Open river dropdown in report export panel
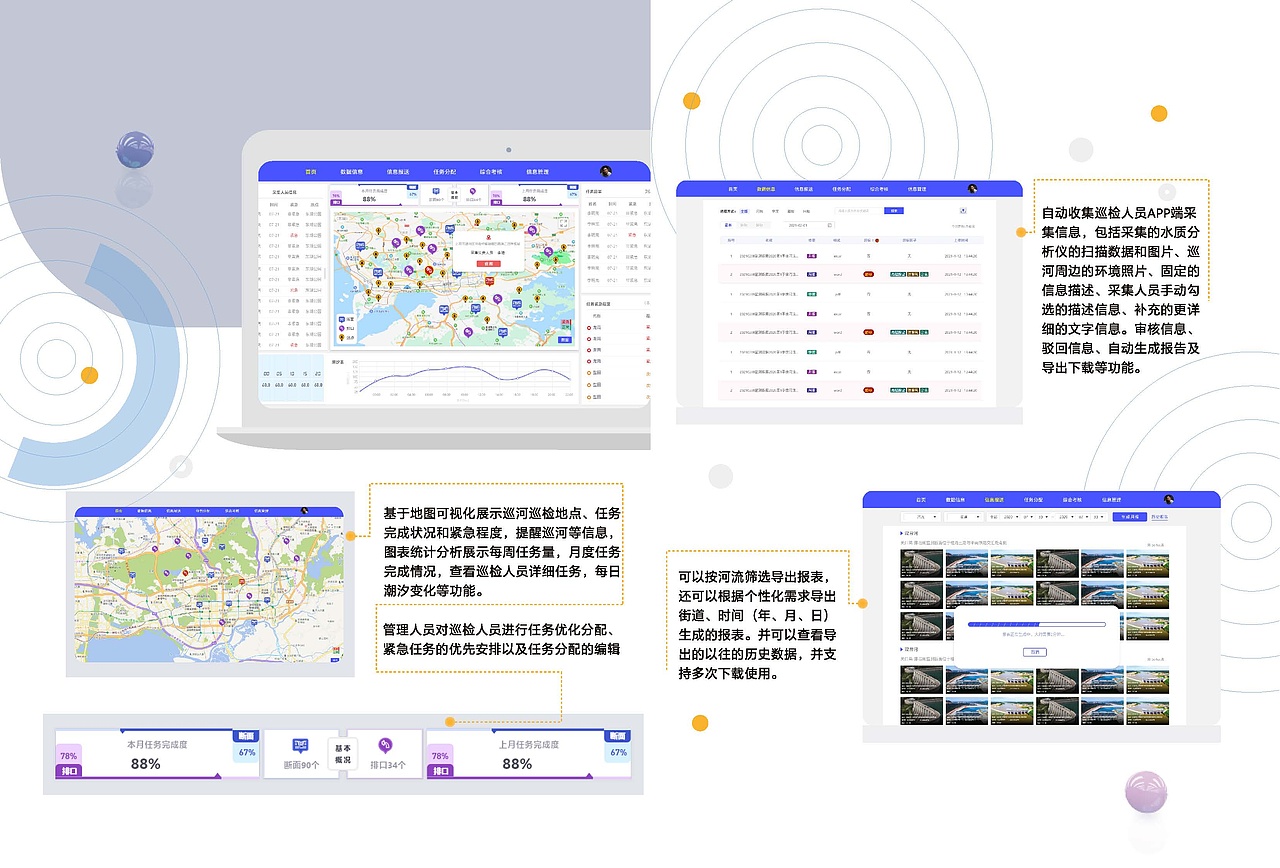 pos(921,517)
